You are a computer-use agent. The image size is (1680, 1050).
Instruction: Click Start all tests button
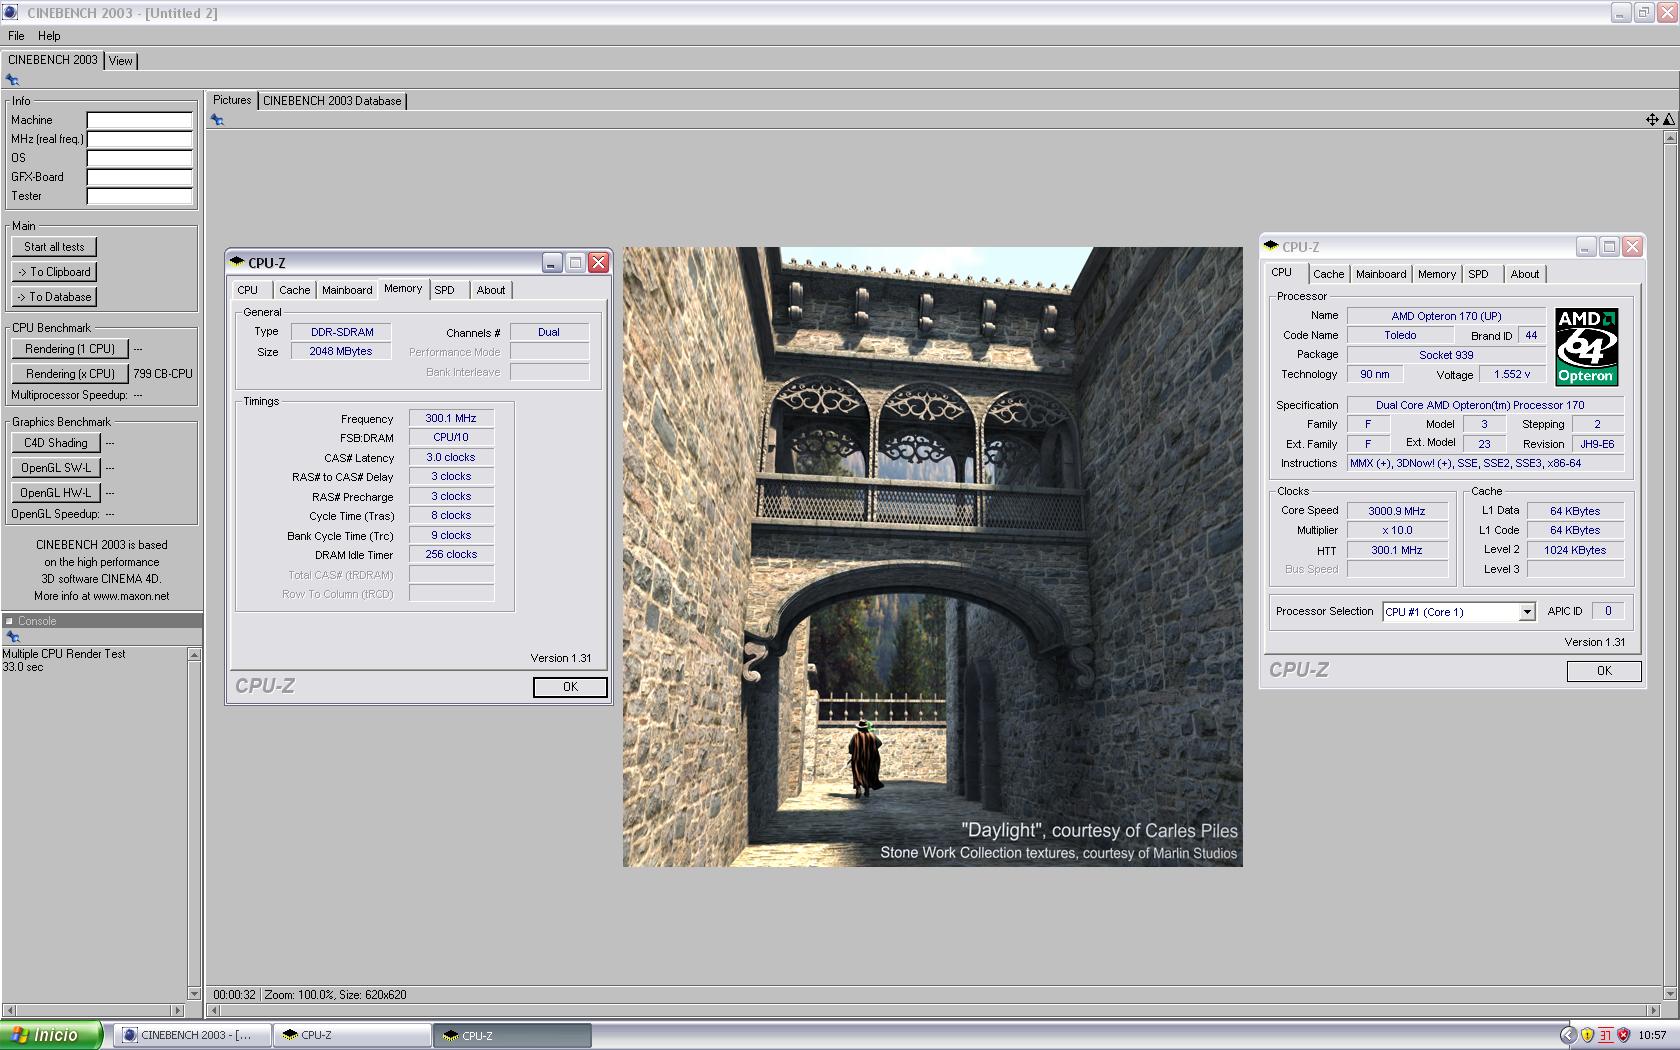click(x=54, y=247)
